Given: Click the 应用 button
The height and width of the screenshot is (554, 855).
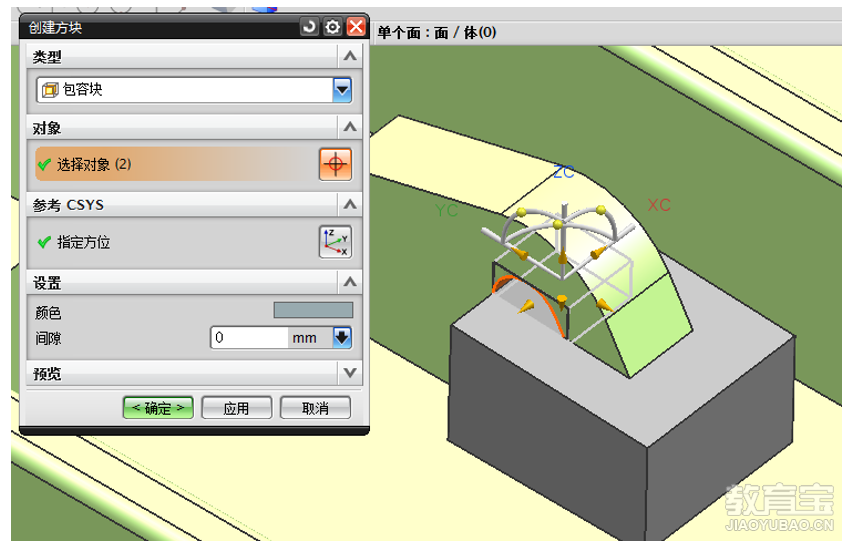Looking at the screenshot, I should 237,408.
